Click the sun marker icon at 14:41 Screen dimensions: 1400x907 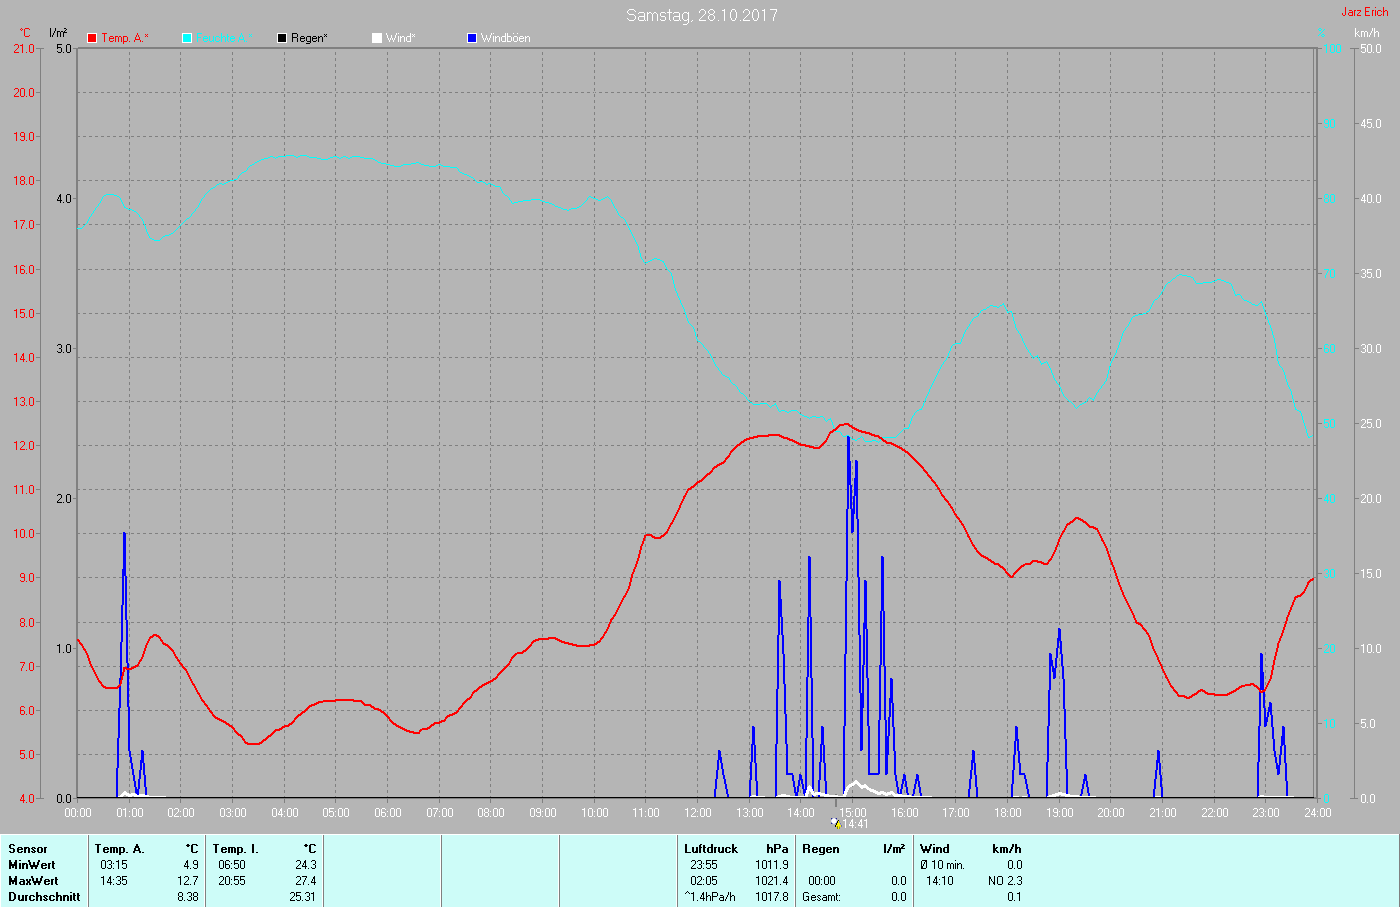(x=835, y=823)
